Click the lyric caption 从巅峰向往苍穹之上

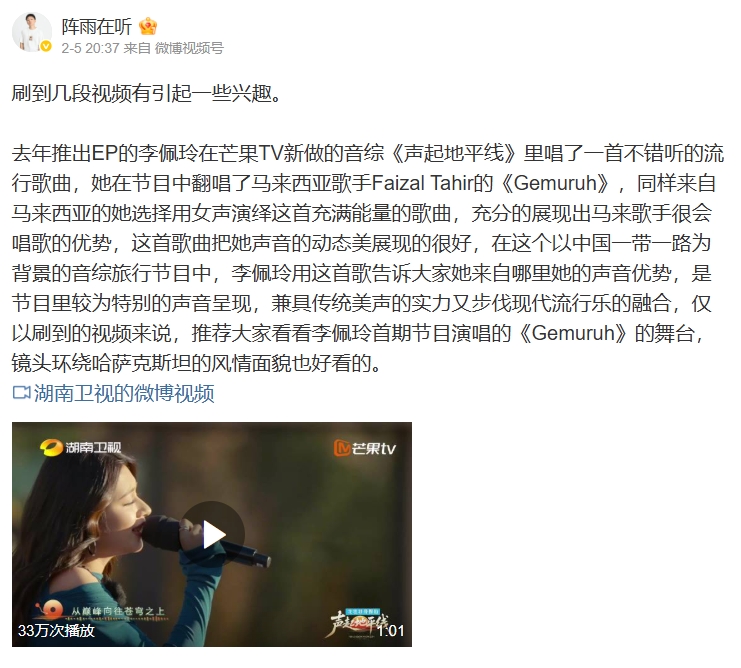coord(118,611)
